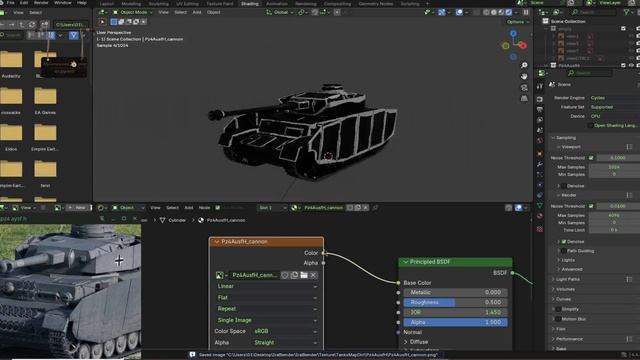This screenshot has height=360, width=640.
Task: Click the Scene Collection row in outliner
Action: (568, 21)
